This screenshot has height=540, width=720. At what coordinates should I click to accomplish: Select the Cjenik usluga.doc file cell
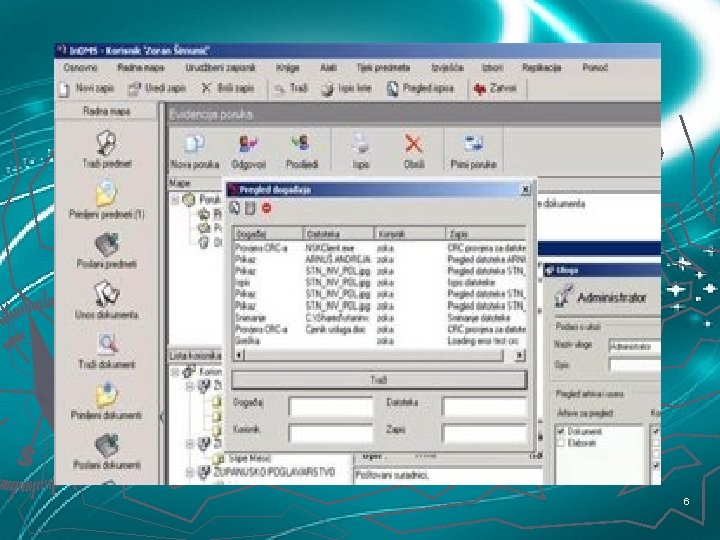click(x=335, y=329)
